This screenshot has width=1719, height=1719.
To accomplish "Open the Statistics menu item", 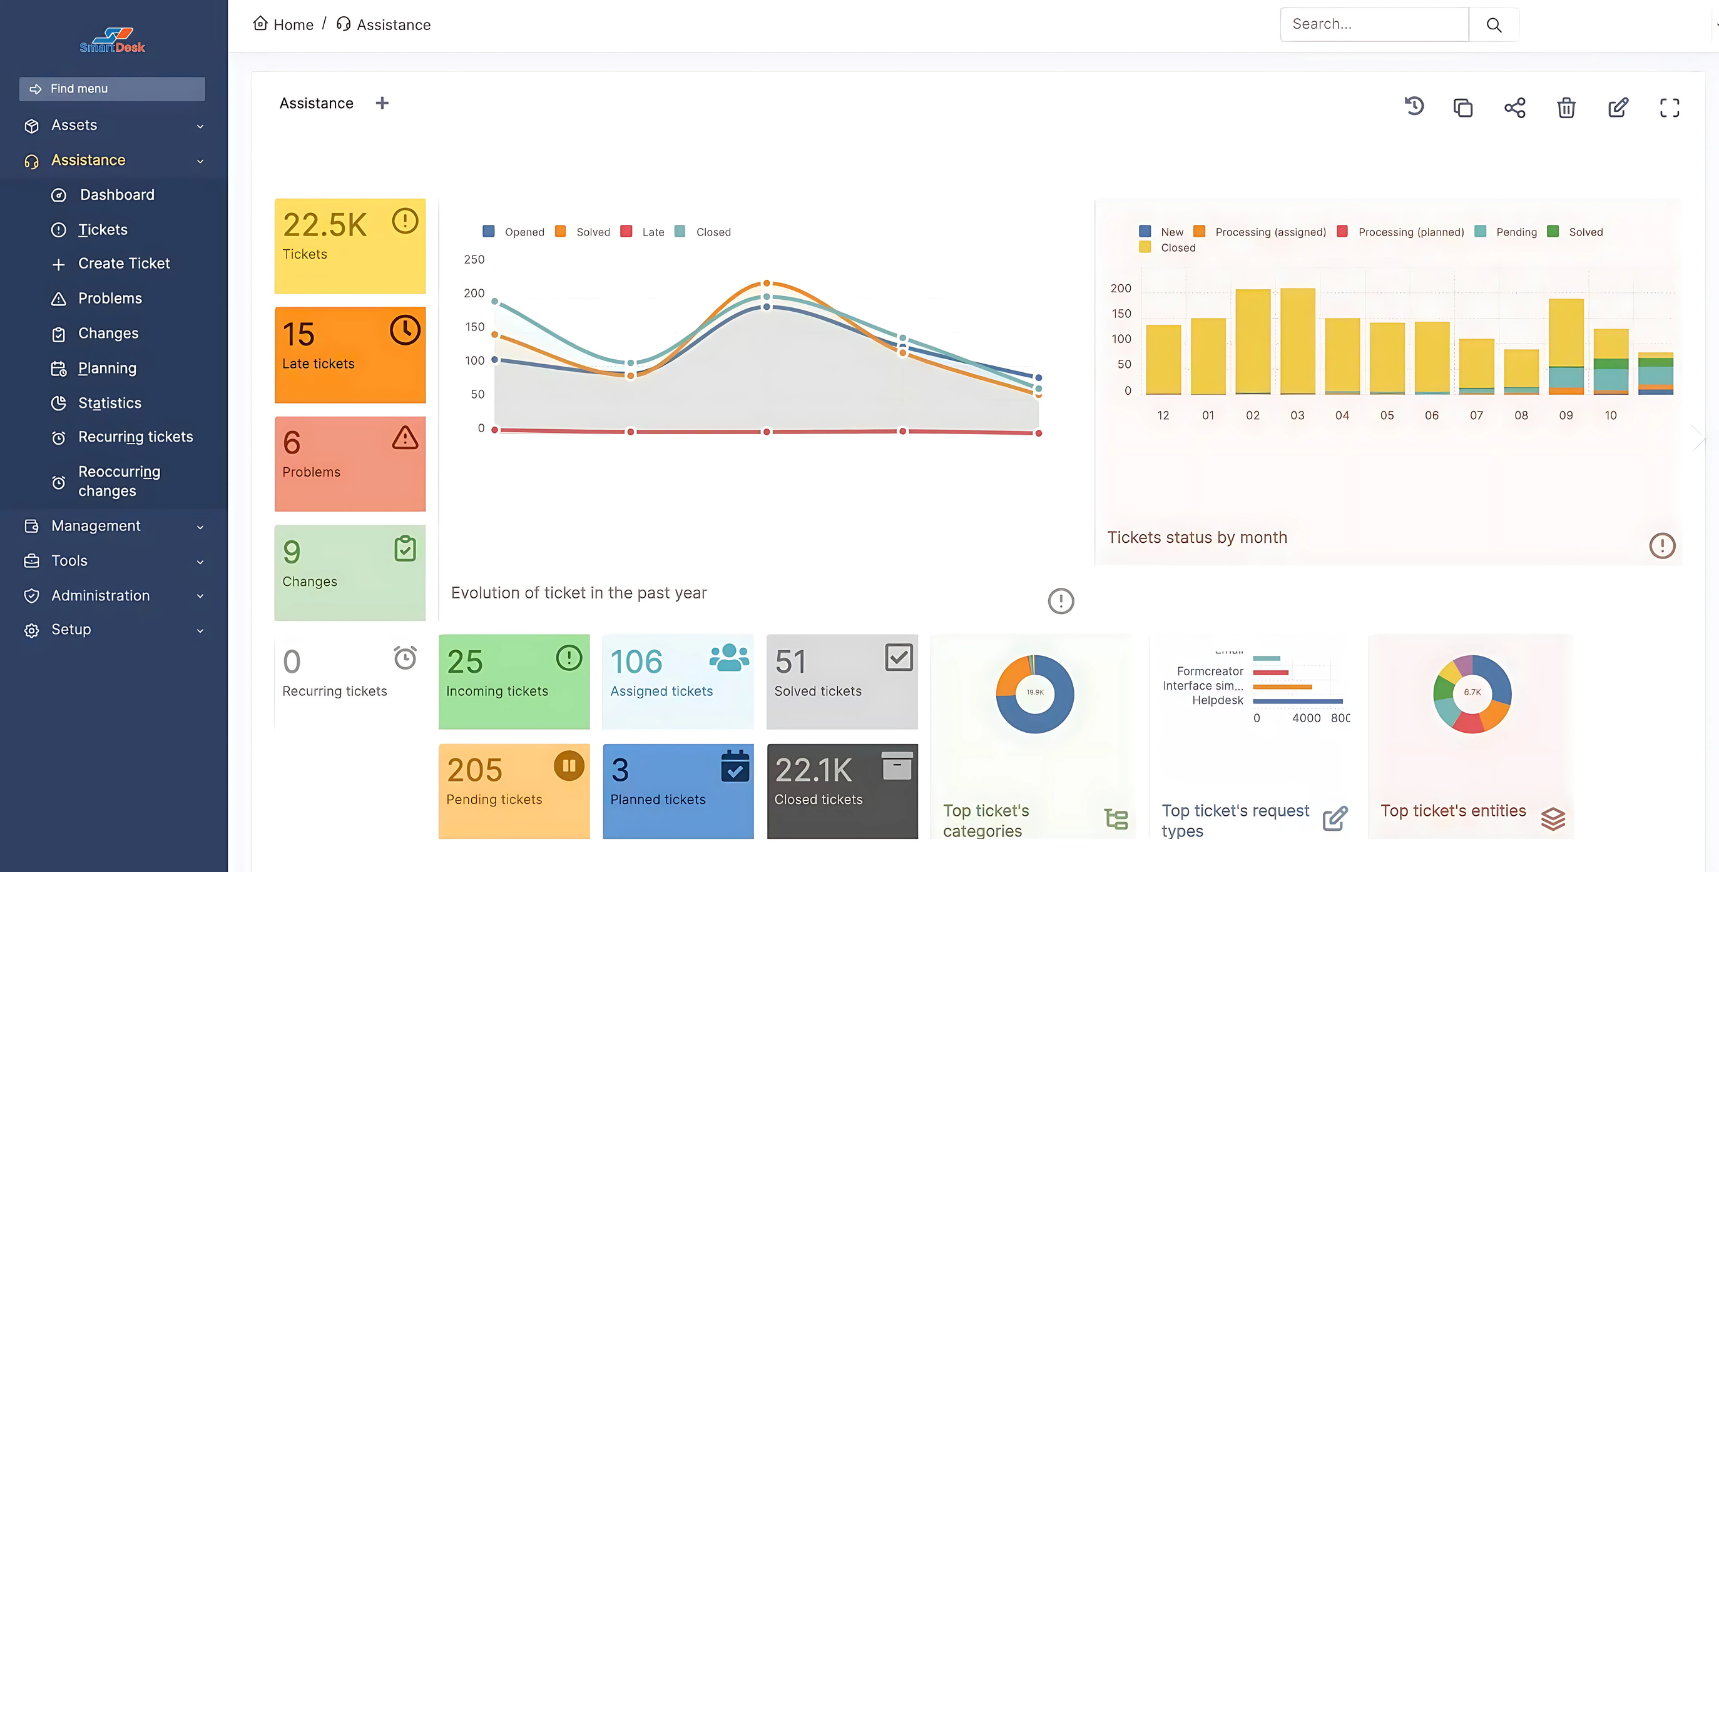I will point(110,403).
